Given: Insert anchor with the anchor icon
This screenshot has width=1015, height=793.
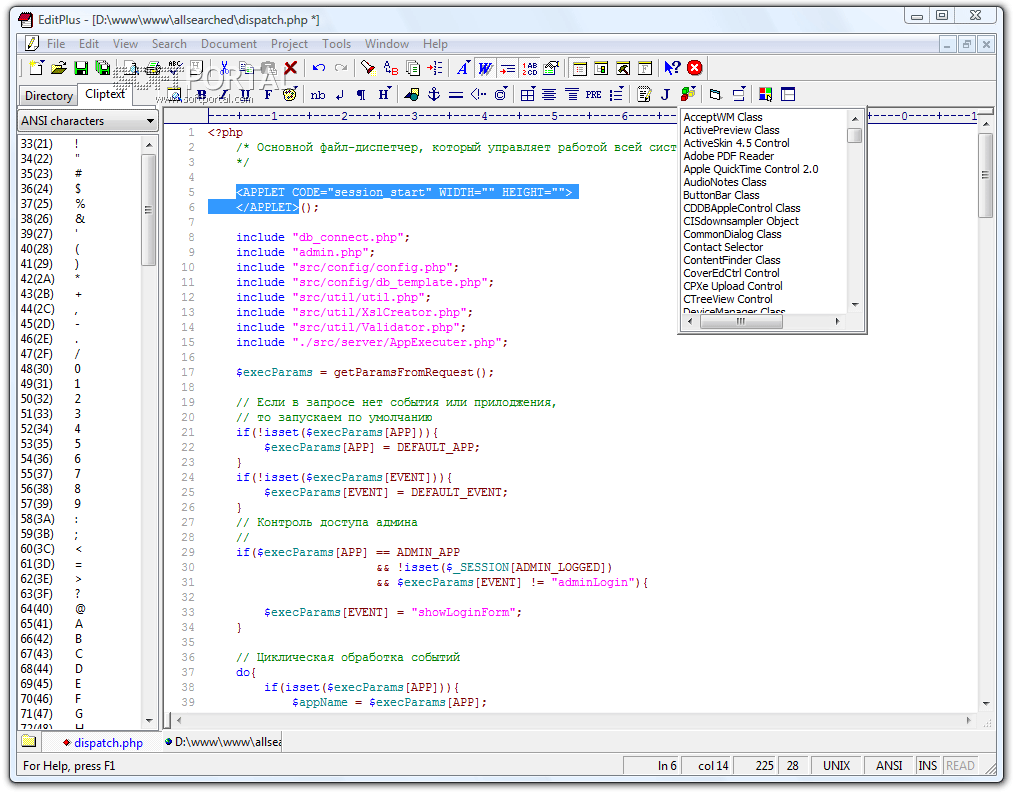Looking at the screenshot, I should click(x=434, y=95).
